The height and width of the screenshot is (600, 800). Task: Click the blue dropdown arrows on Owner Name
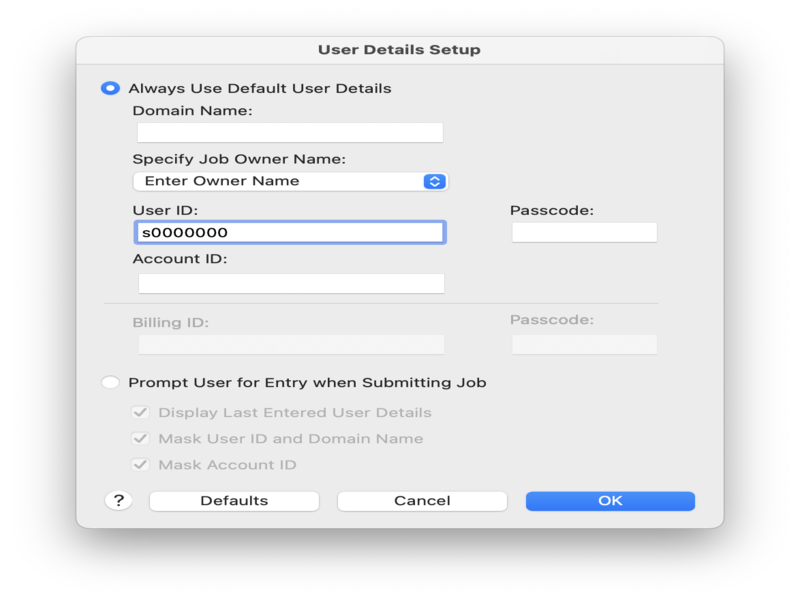point(434,181)
